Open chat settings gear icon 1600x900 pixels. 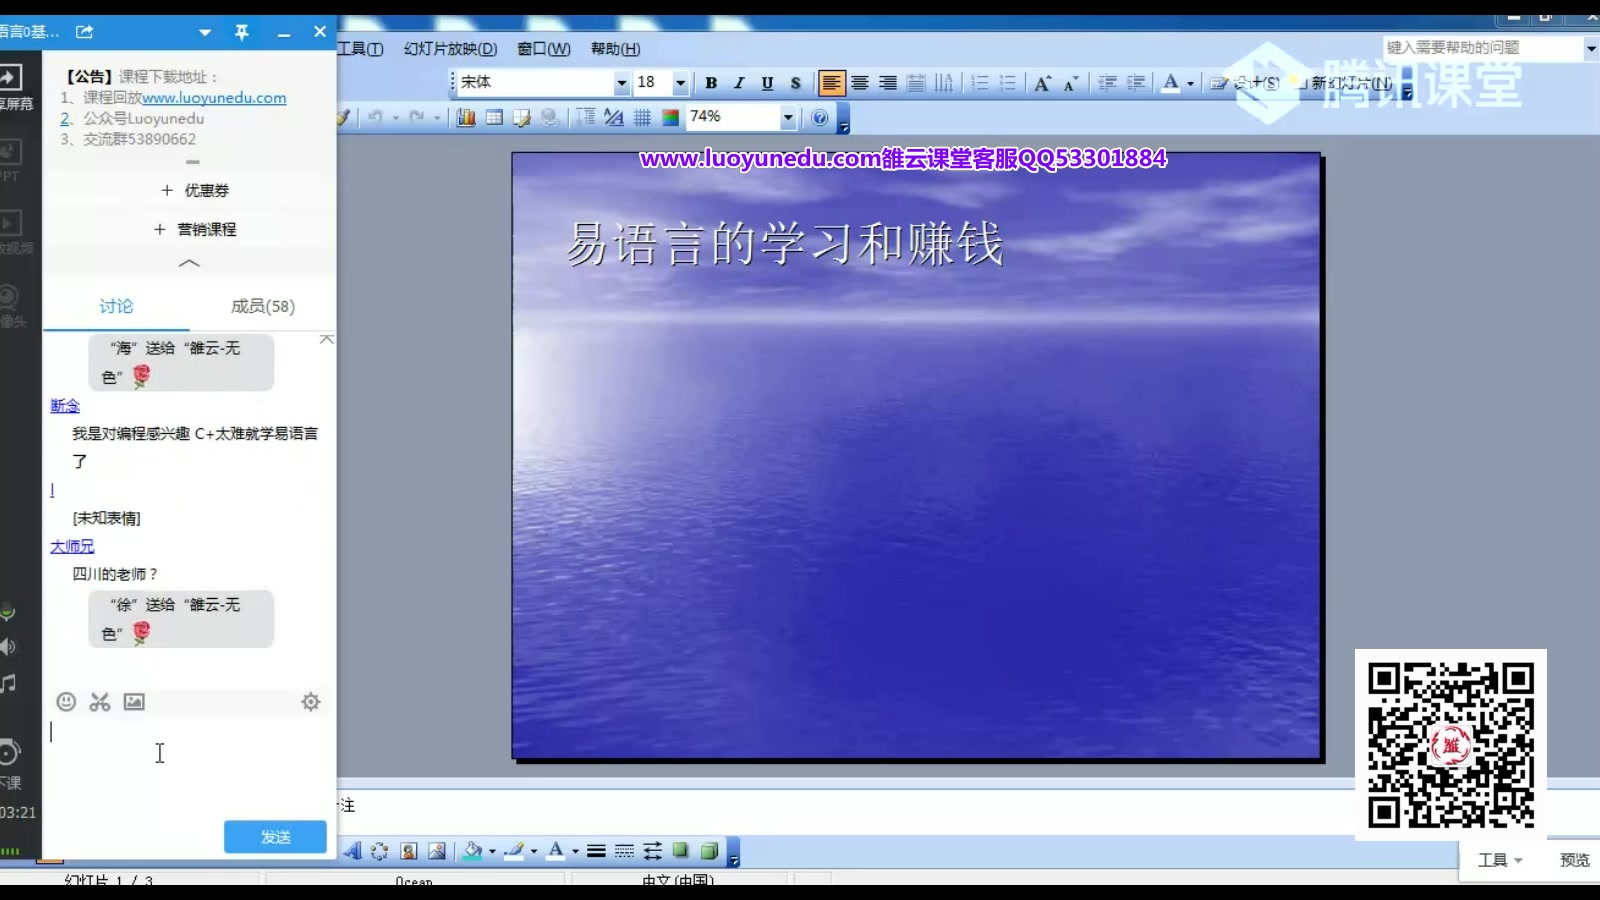(311, 702)
